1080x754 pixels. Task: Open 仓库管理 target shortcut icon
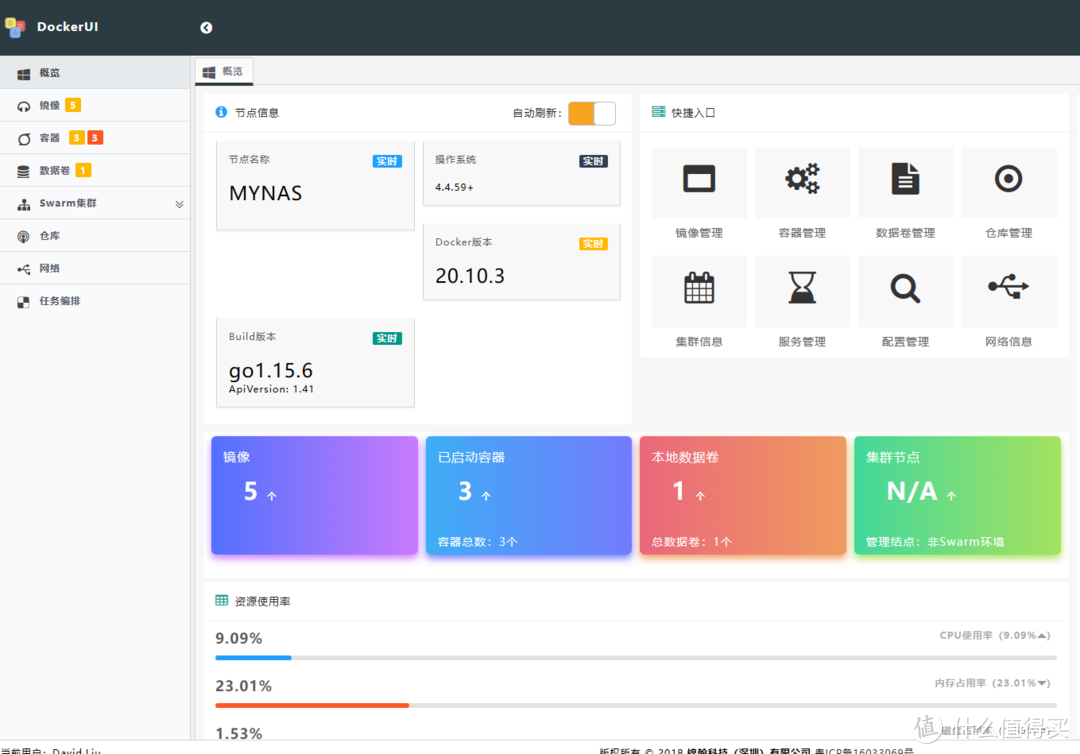(1008, 179)
